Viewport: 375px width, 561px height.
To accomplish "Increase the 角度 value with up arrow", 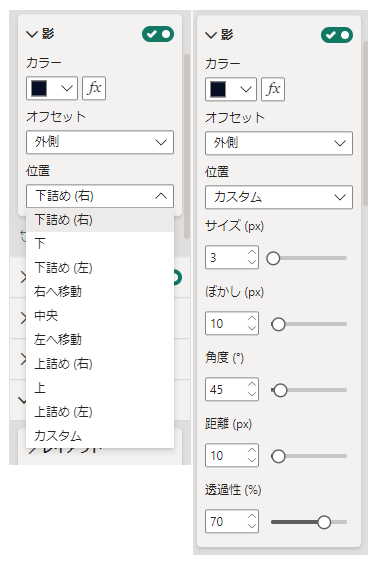I will [252, 384].
